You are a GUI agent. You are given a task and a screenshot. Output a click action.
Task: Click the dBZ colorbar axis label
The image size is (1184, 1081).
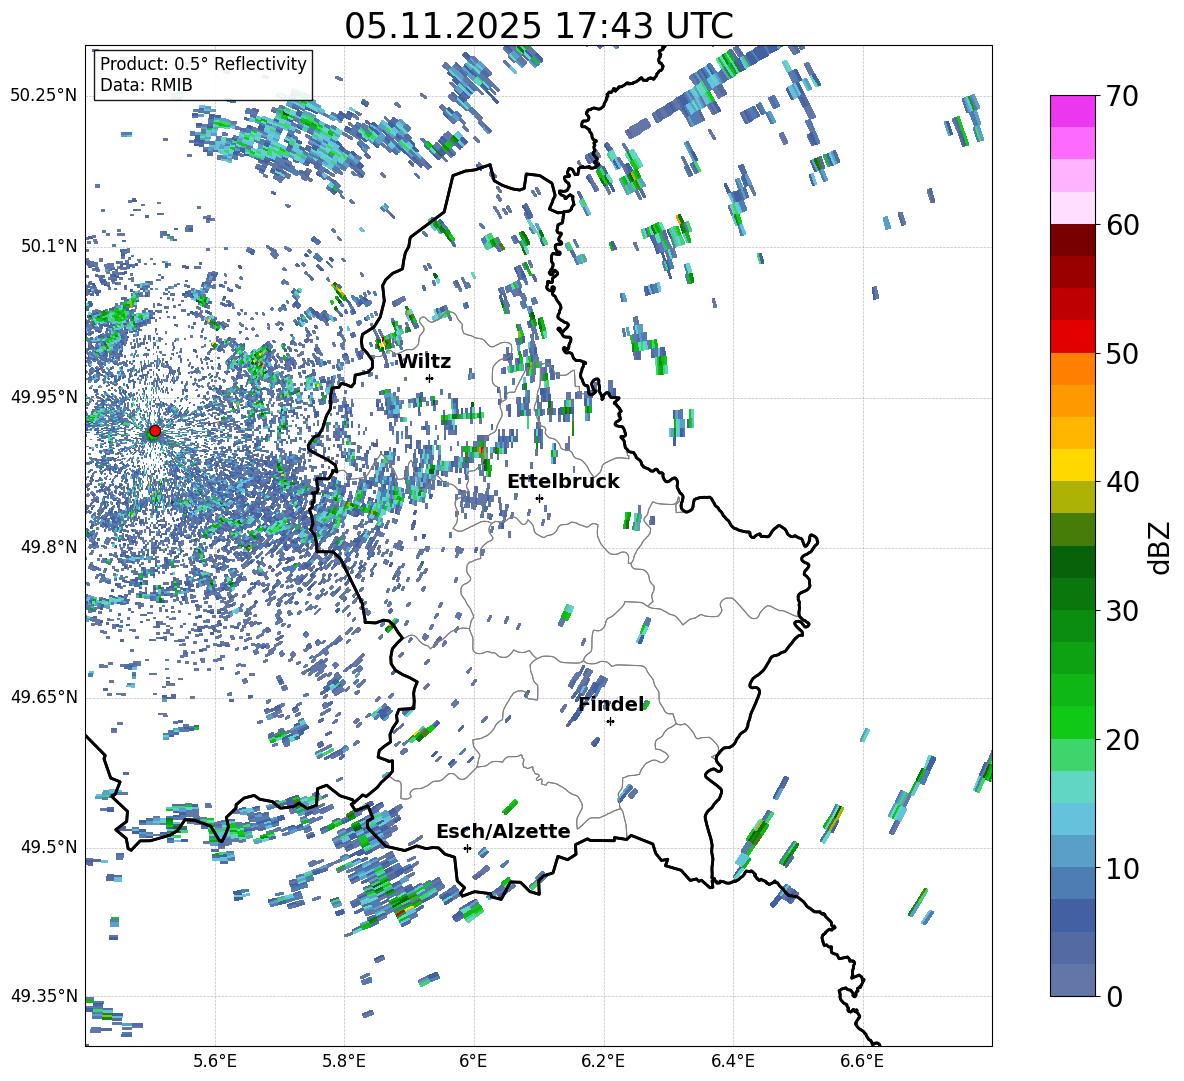pyautogui.click(x=1159, y=547)
